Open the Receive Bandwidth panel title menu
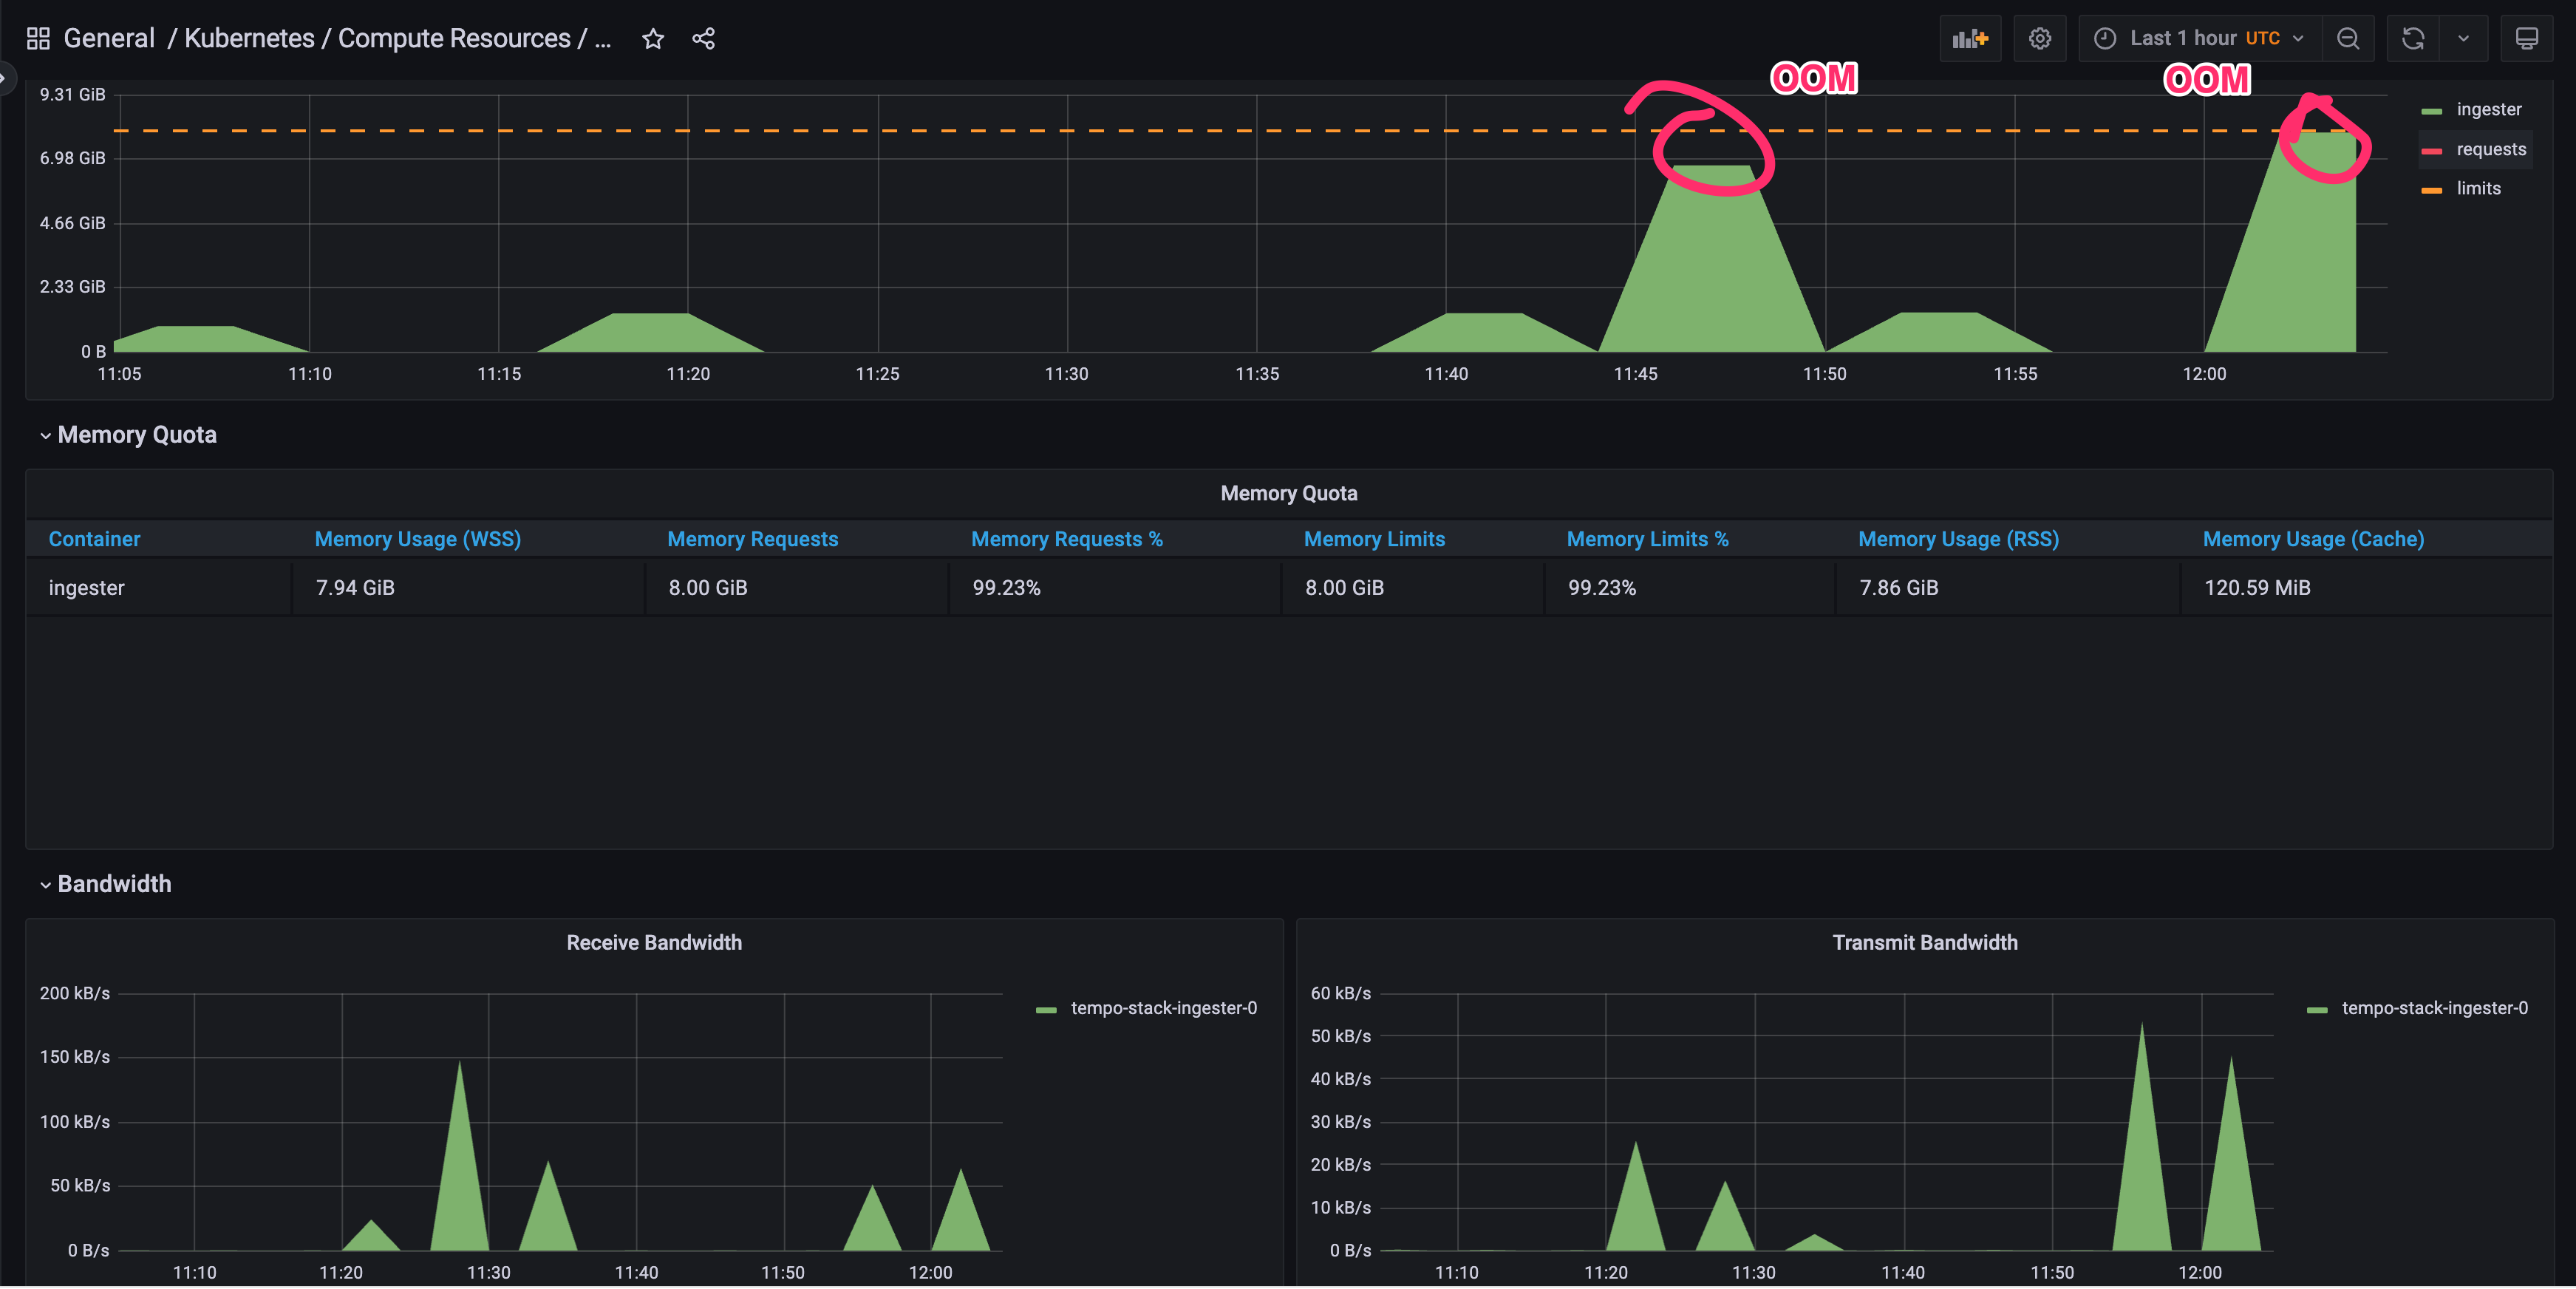 [654, 942]
